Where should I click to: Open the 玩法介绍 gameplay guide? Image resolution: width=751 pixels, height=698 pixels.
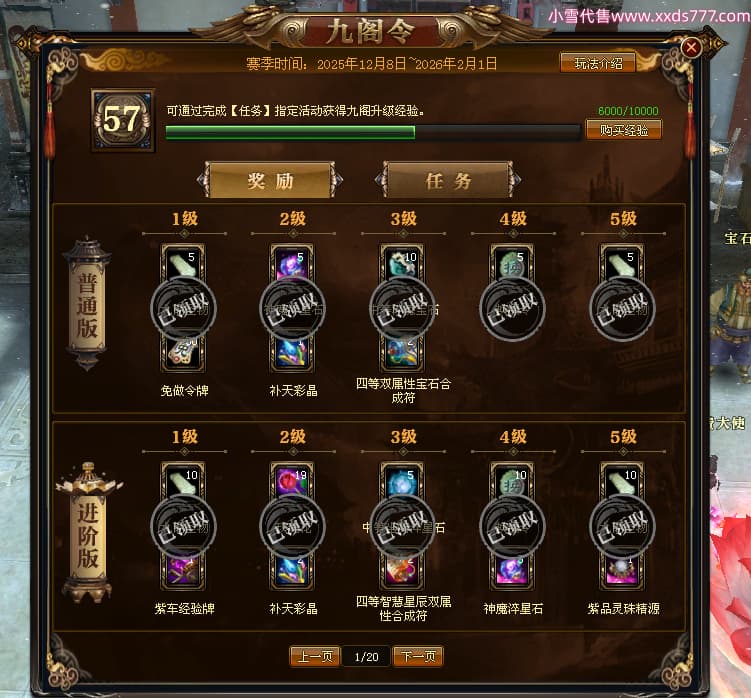(x=598, y=63)
